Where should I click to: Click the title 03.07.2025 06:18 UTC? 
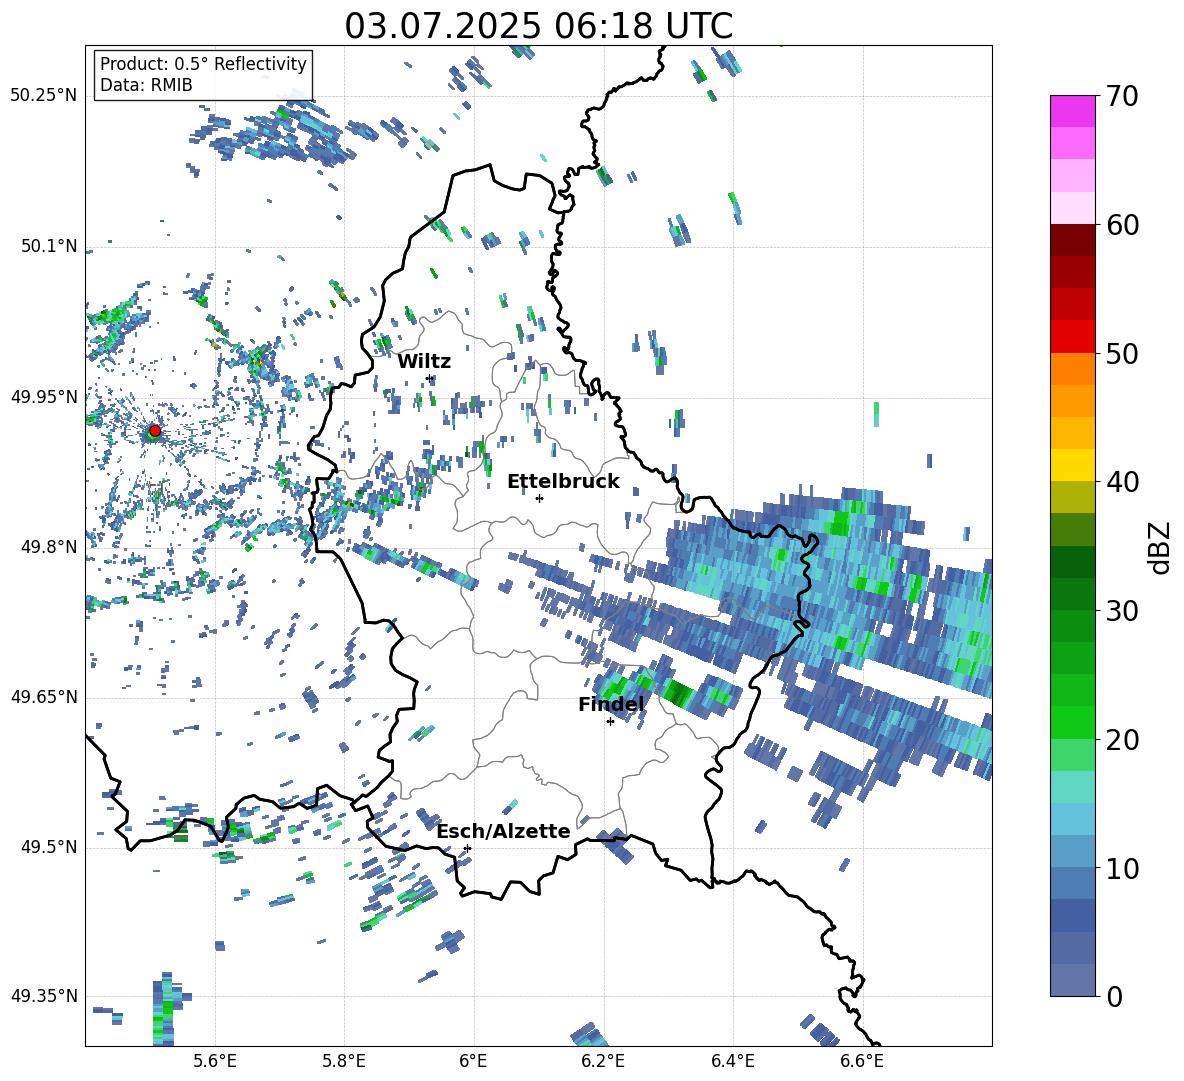(x=538, y=26)
